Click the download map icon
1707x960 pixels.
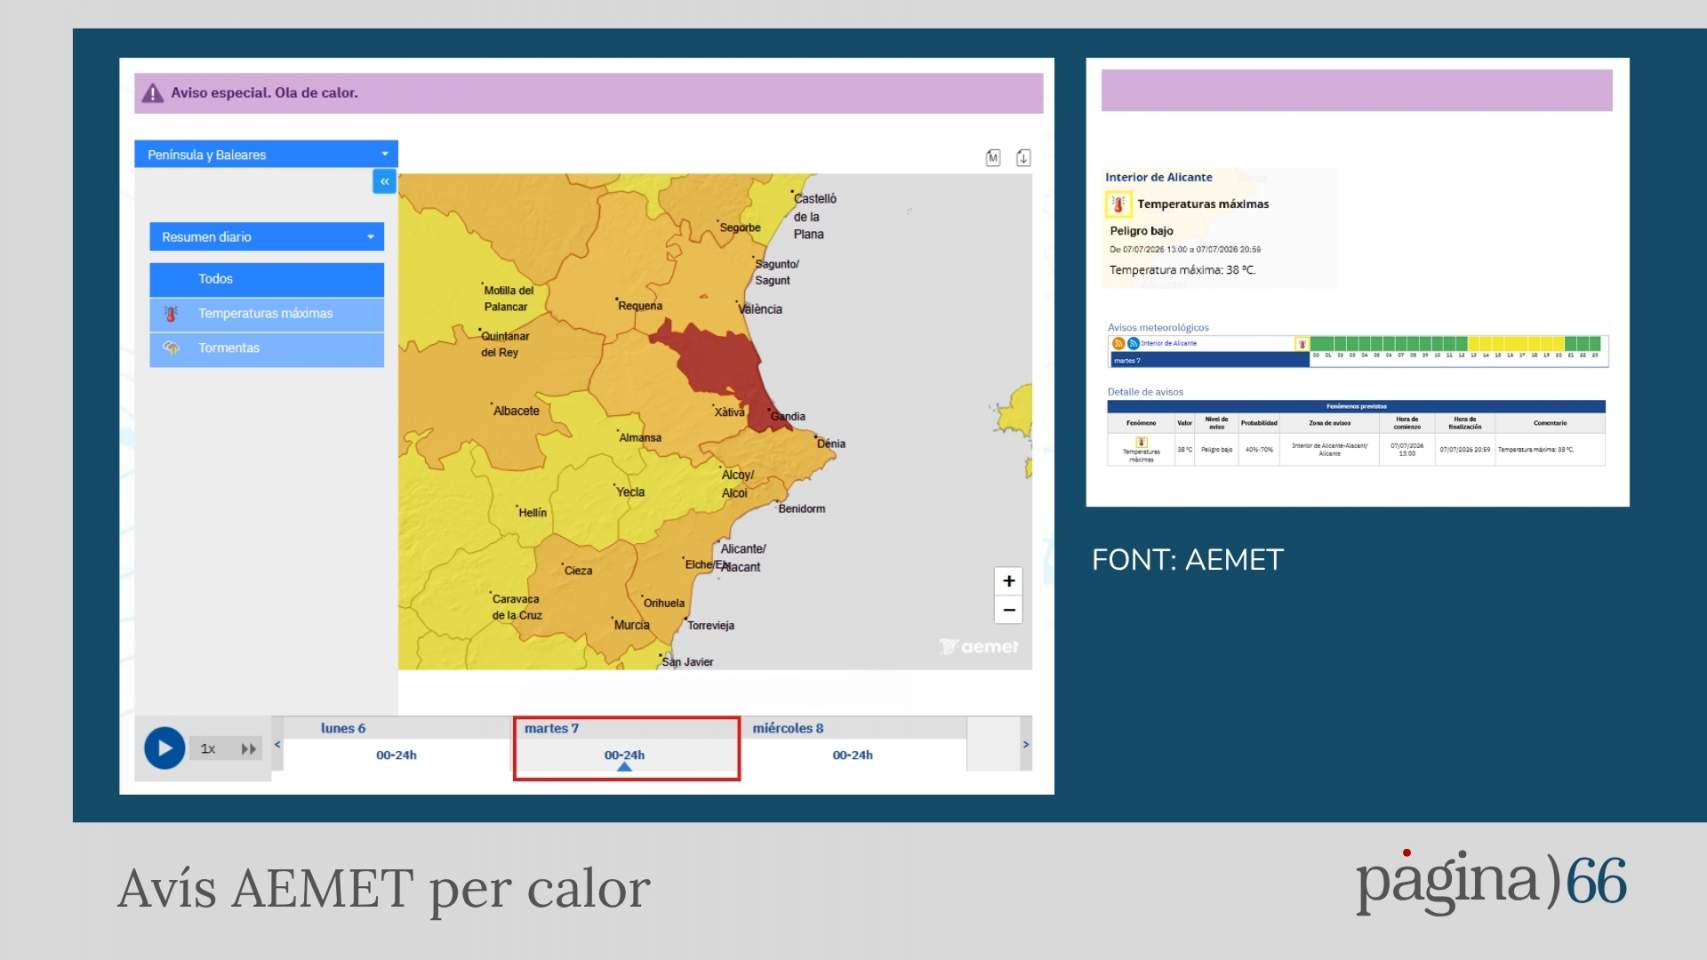coord(1023,157)
